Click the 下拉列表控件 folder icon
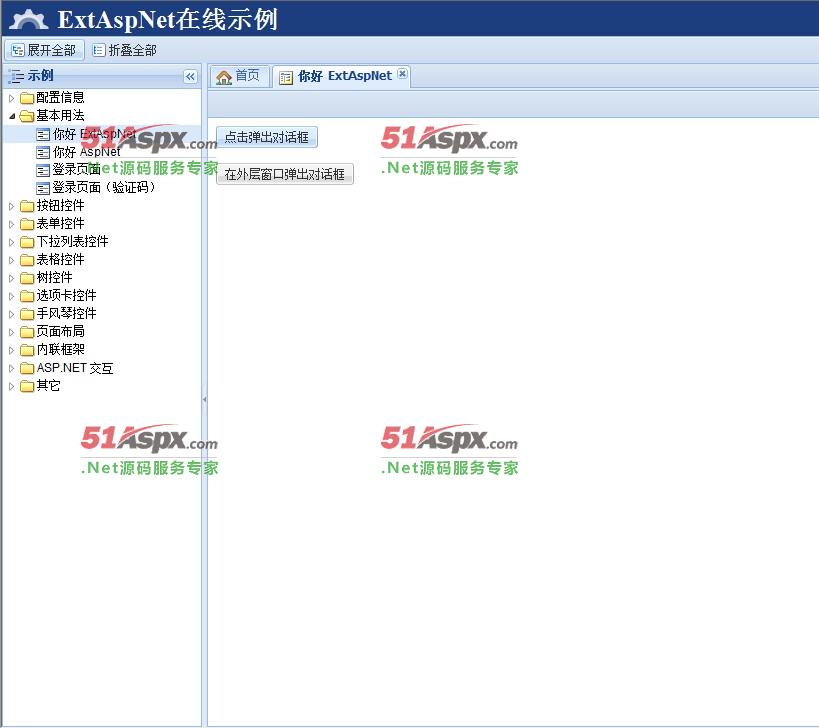 (x=27, y=242)
